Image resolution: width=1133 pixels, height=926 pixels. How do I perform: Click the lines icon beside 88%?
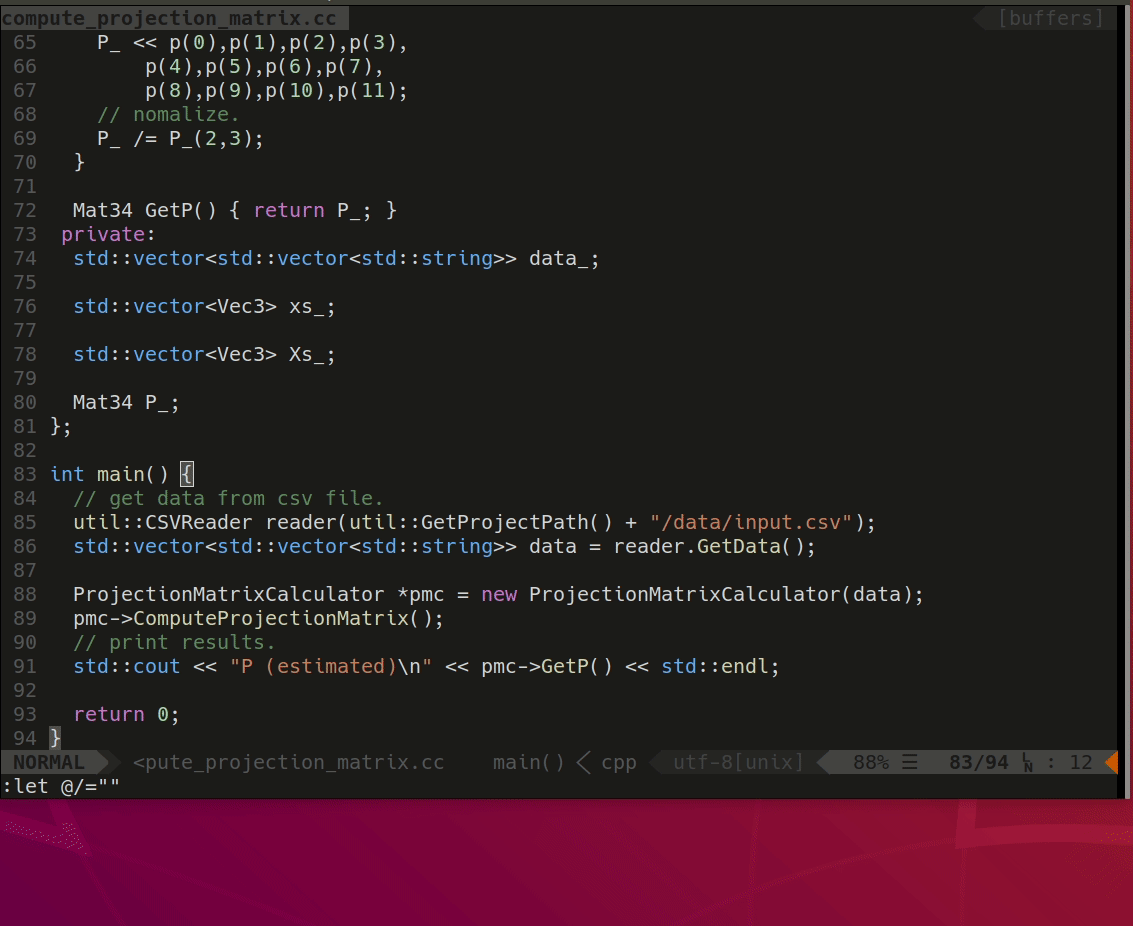pyautogui.click(x=910, y=762)
